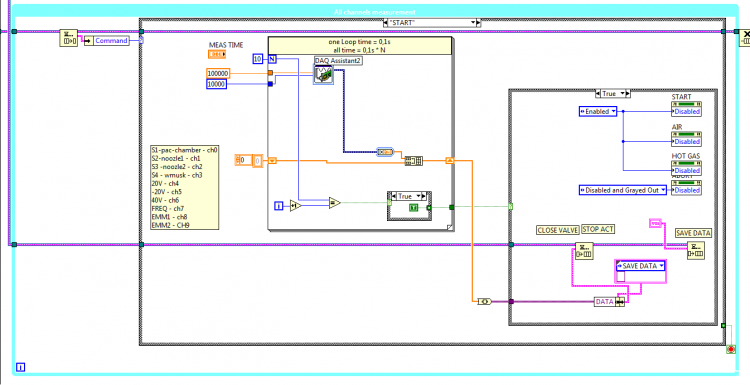Select the Build Array node in loop
This screenshot has height=385, width=750.
pos(413,161)
